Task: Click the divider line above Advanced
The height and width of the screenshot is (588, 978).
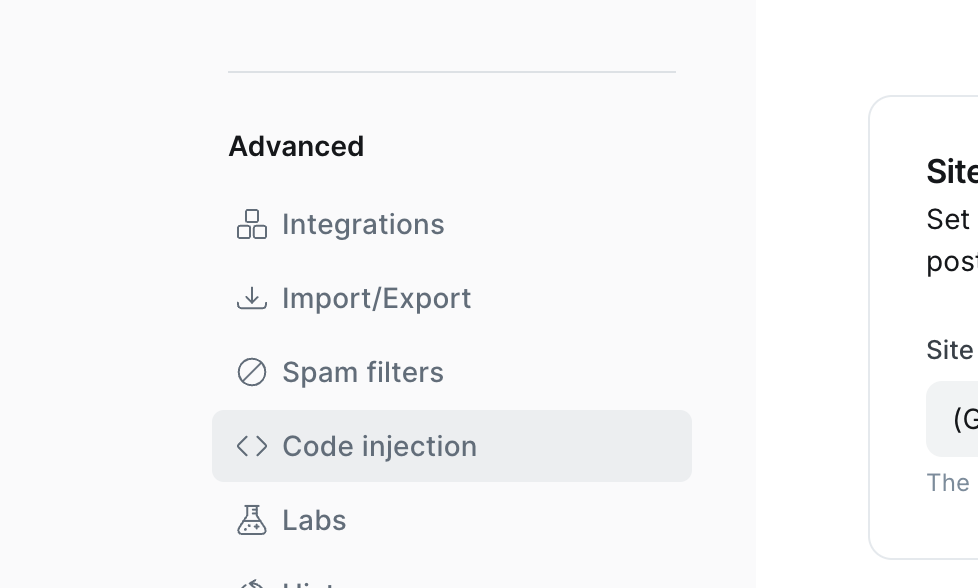Action: click(x=452, y=72)
